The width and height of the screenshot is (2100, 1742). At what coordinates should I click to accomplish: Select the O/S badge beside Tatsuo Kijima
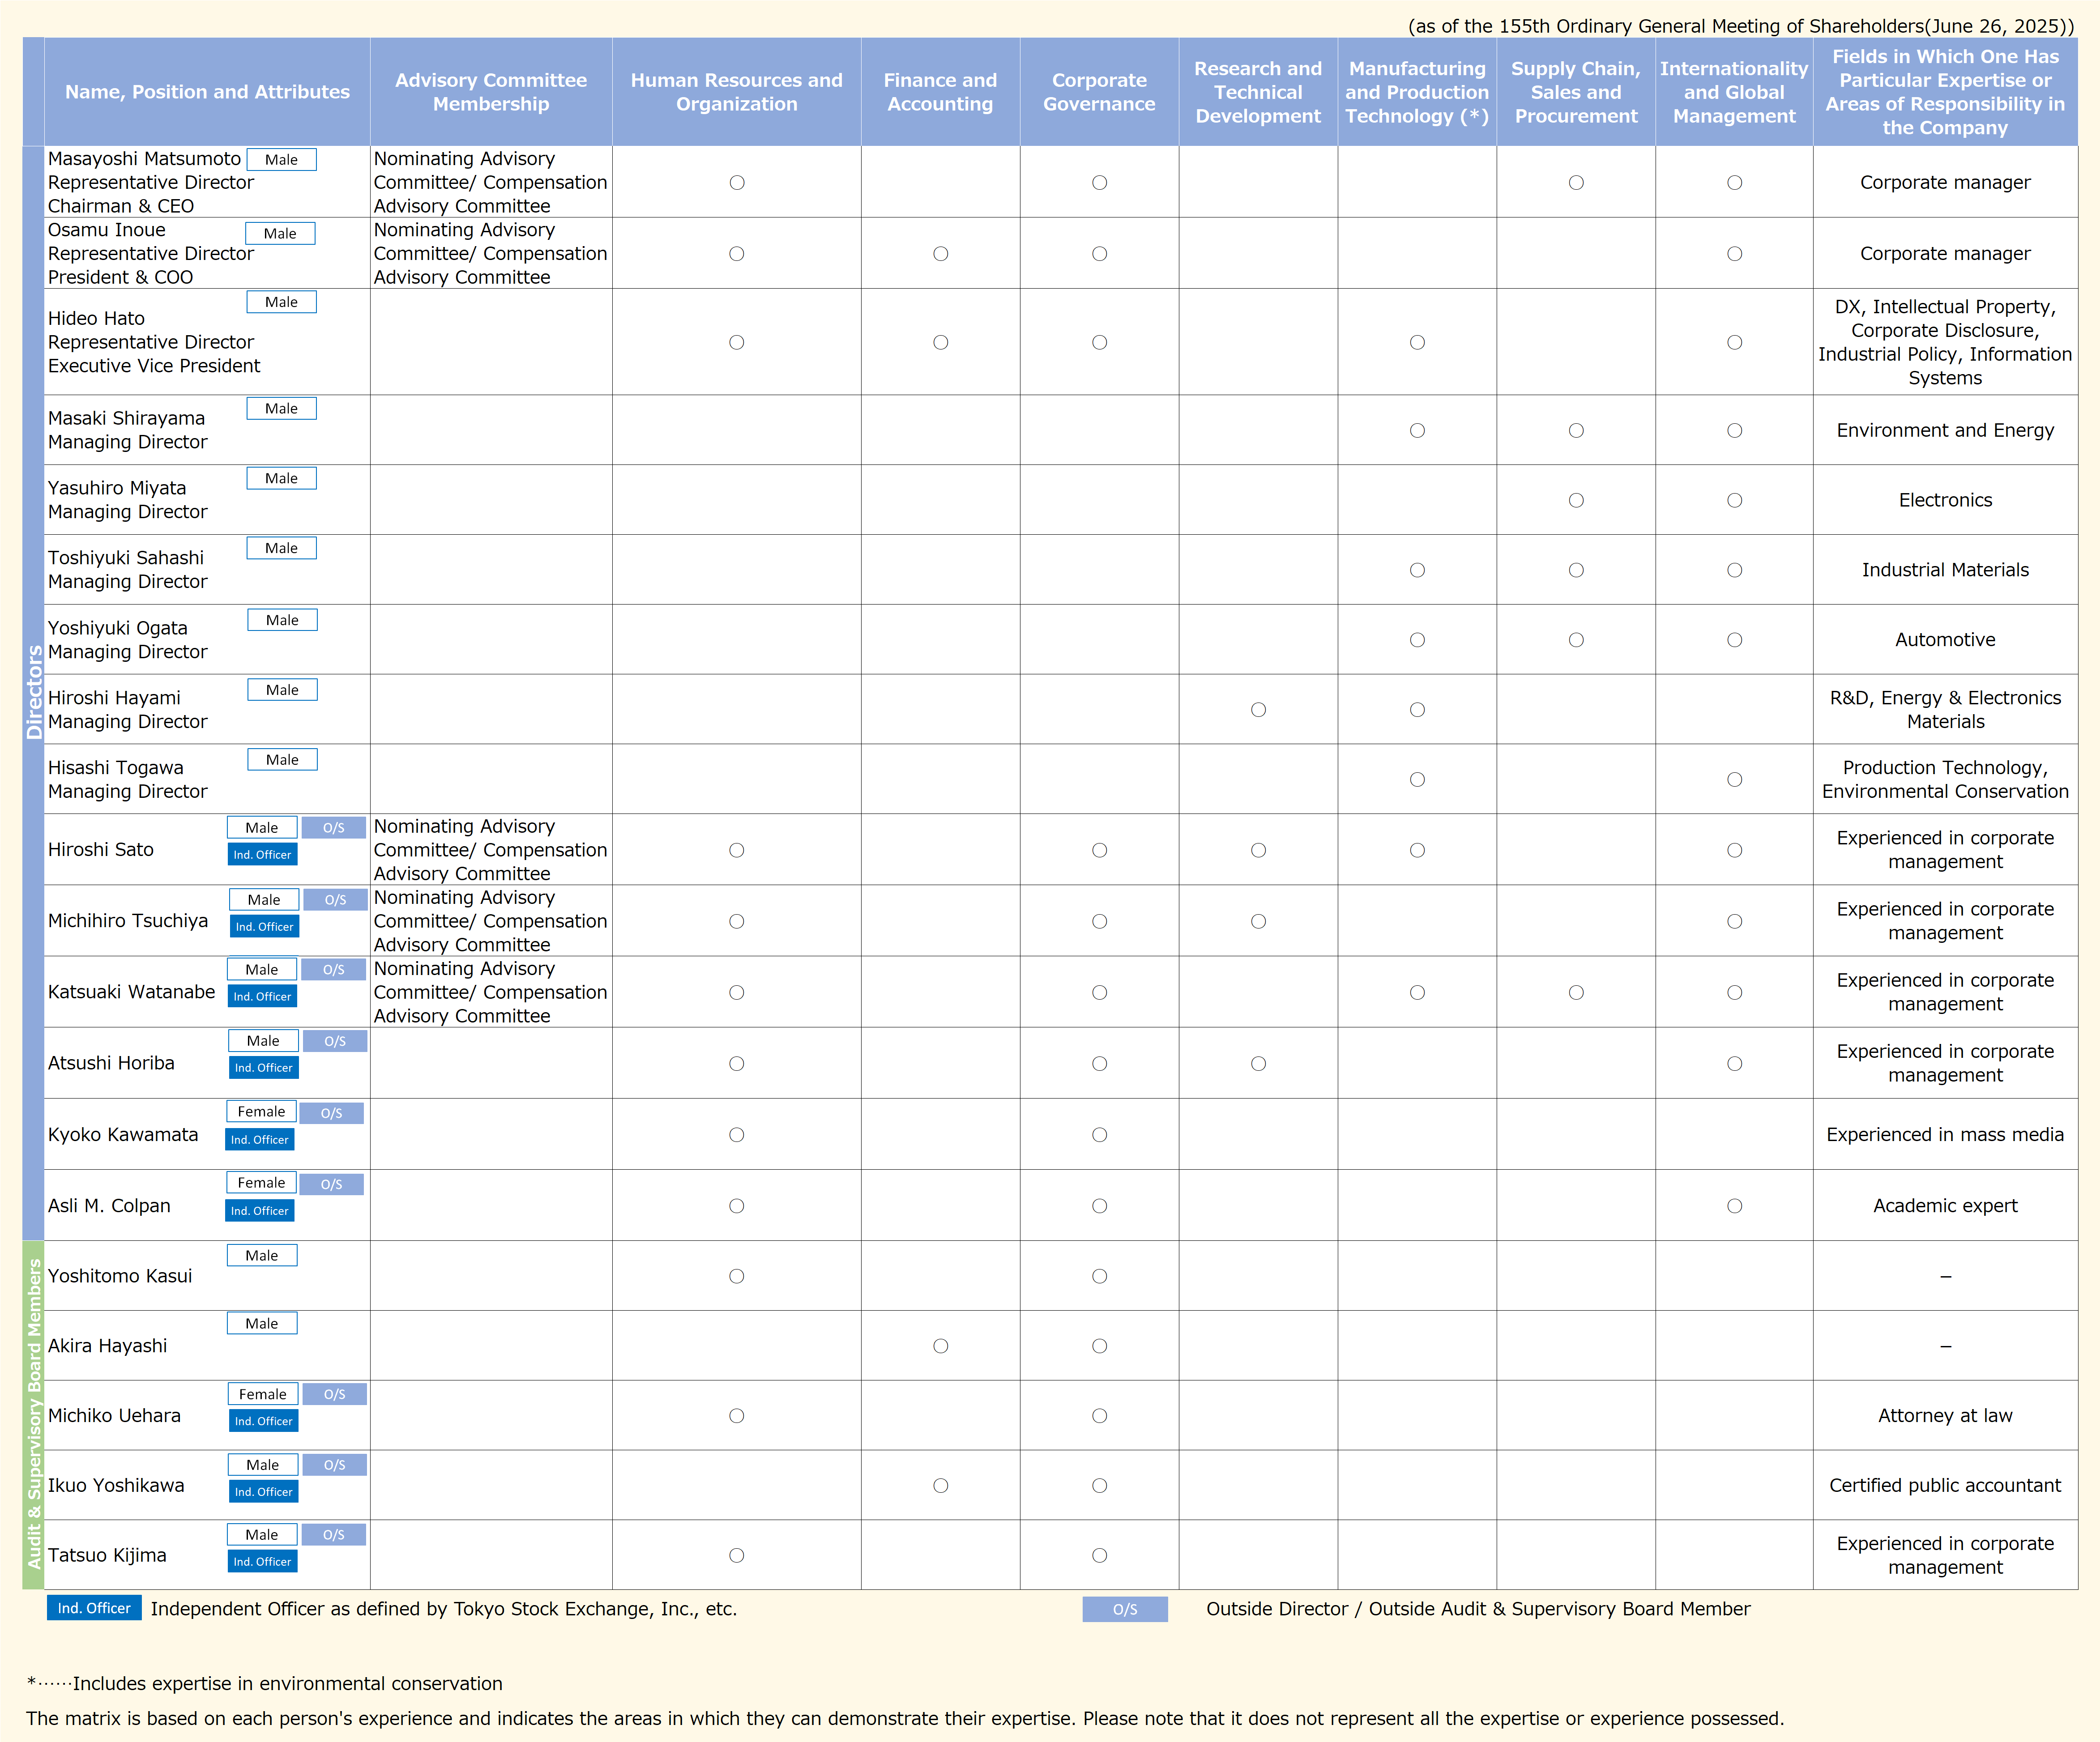[x=334, y=1534]
